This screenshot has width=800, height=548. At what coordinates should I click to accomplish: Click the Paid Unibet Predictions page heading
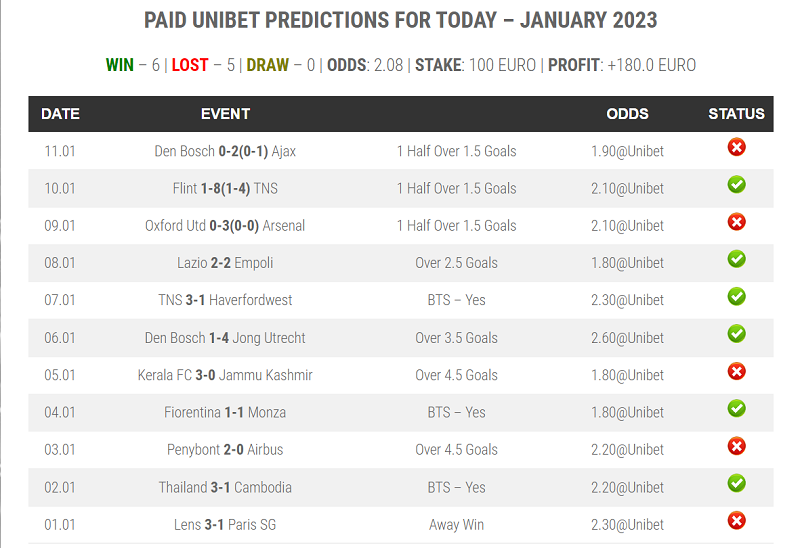[401, 20]
